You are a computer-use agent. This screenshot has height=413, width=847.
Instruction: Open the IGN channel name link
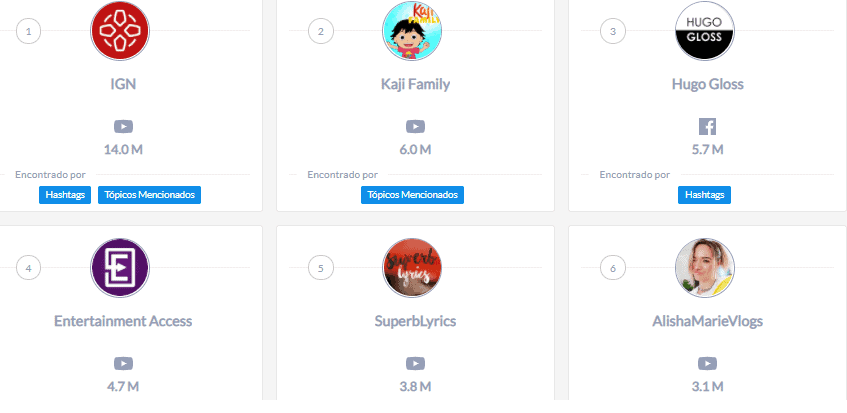click(123, 84)
